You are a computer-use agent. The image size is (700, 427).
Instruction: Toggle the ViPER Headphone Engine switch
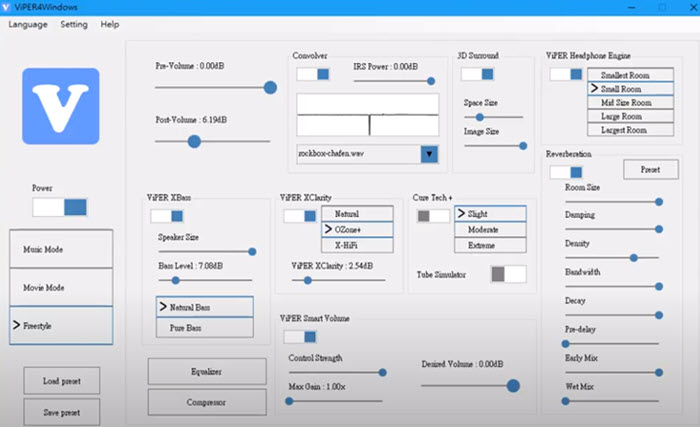tap(566, 74)
